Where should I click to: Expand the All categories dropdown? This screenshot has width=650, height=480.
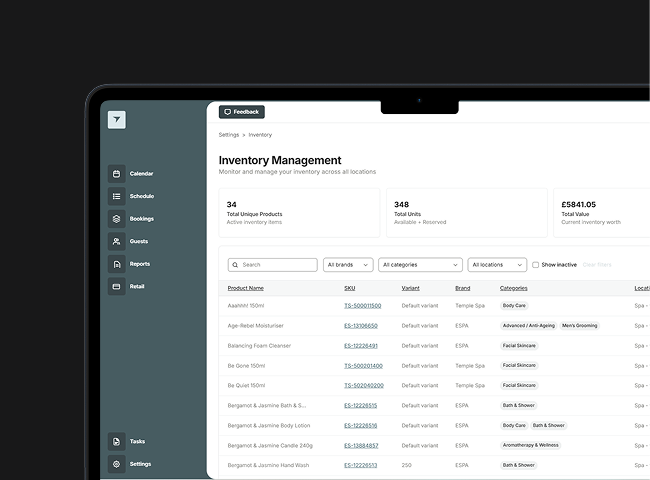coord(420,265)
